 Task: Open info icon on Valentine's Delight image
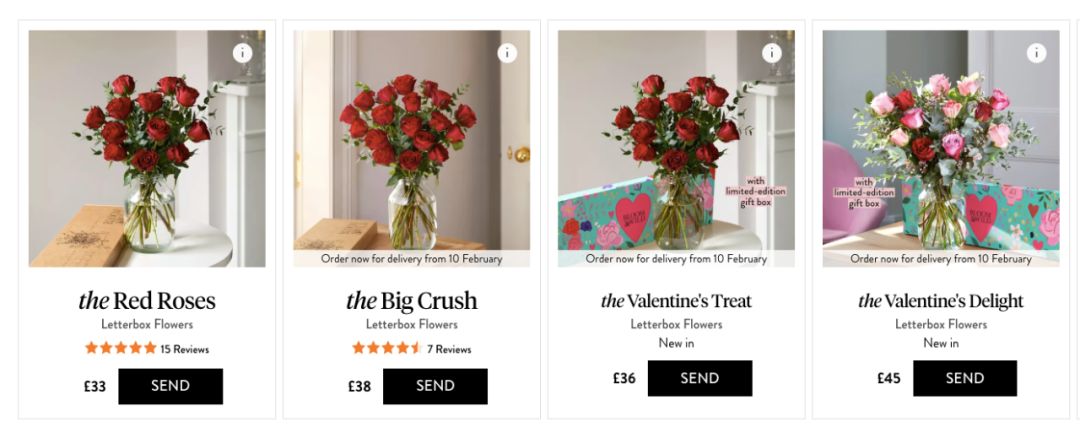coord(1036,53)
